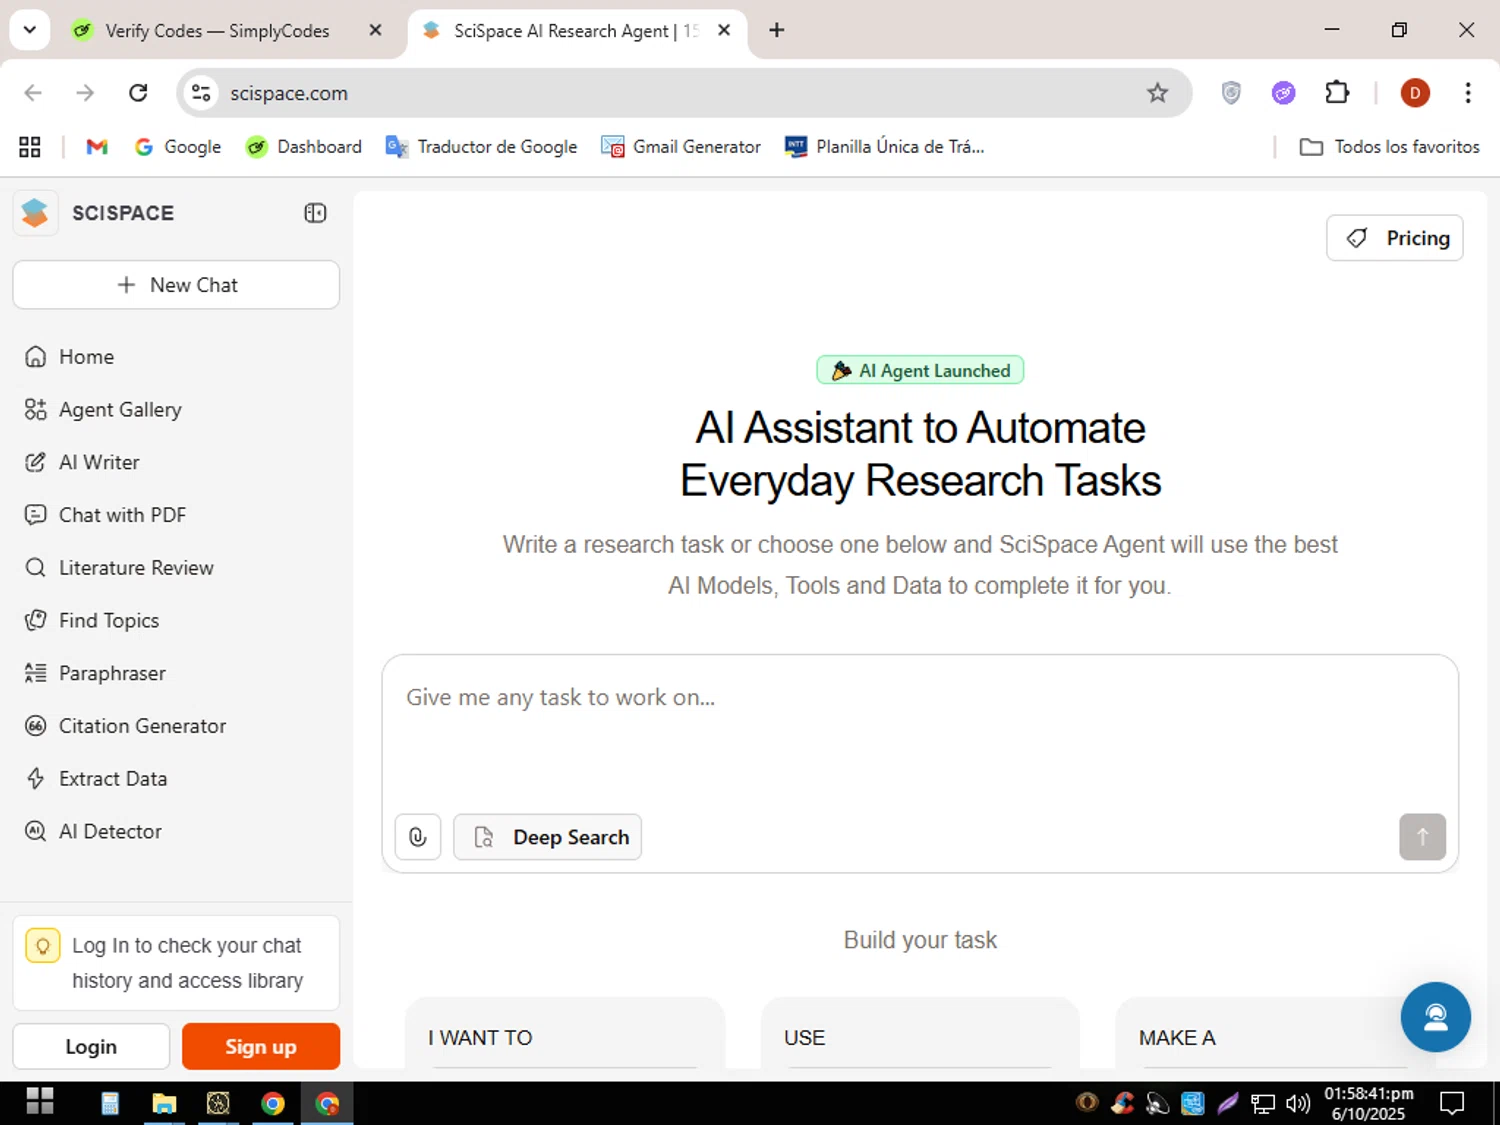Viewport: 1500px width, 1125px height.
Task: View site information icon in address bar
Action: pyautogui.click(x=201, y=93)
